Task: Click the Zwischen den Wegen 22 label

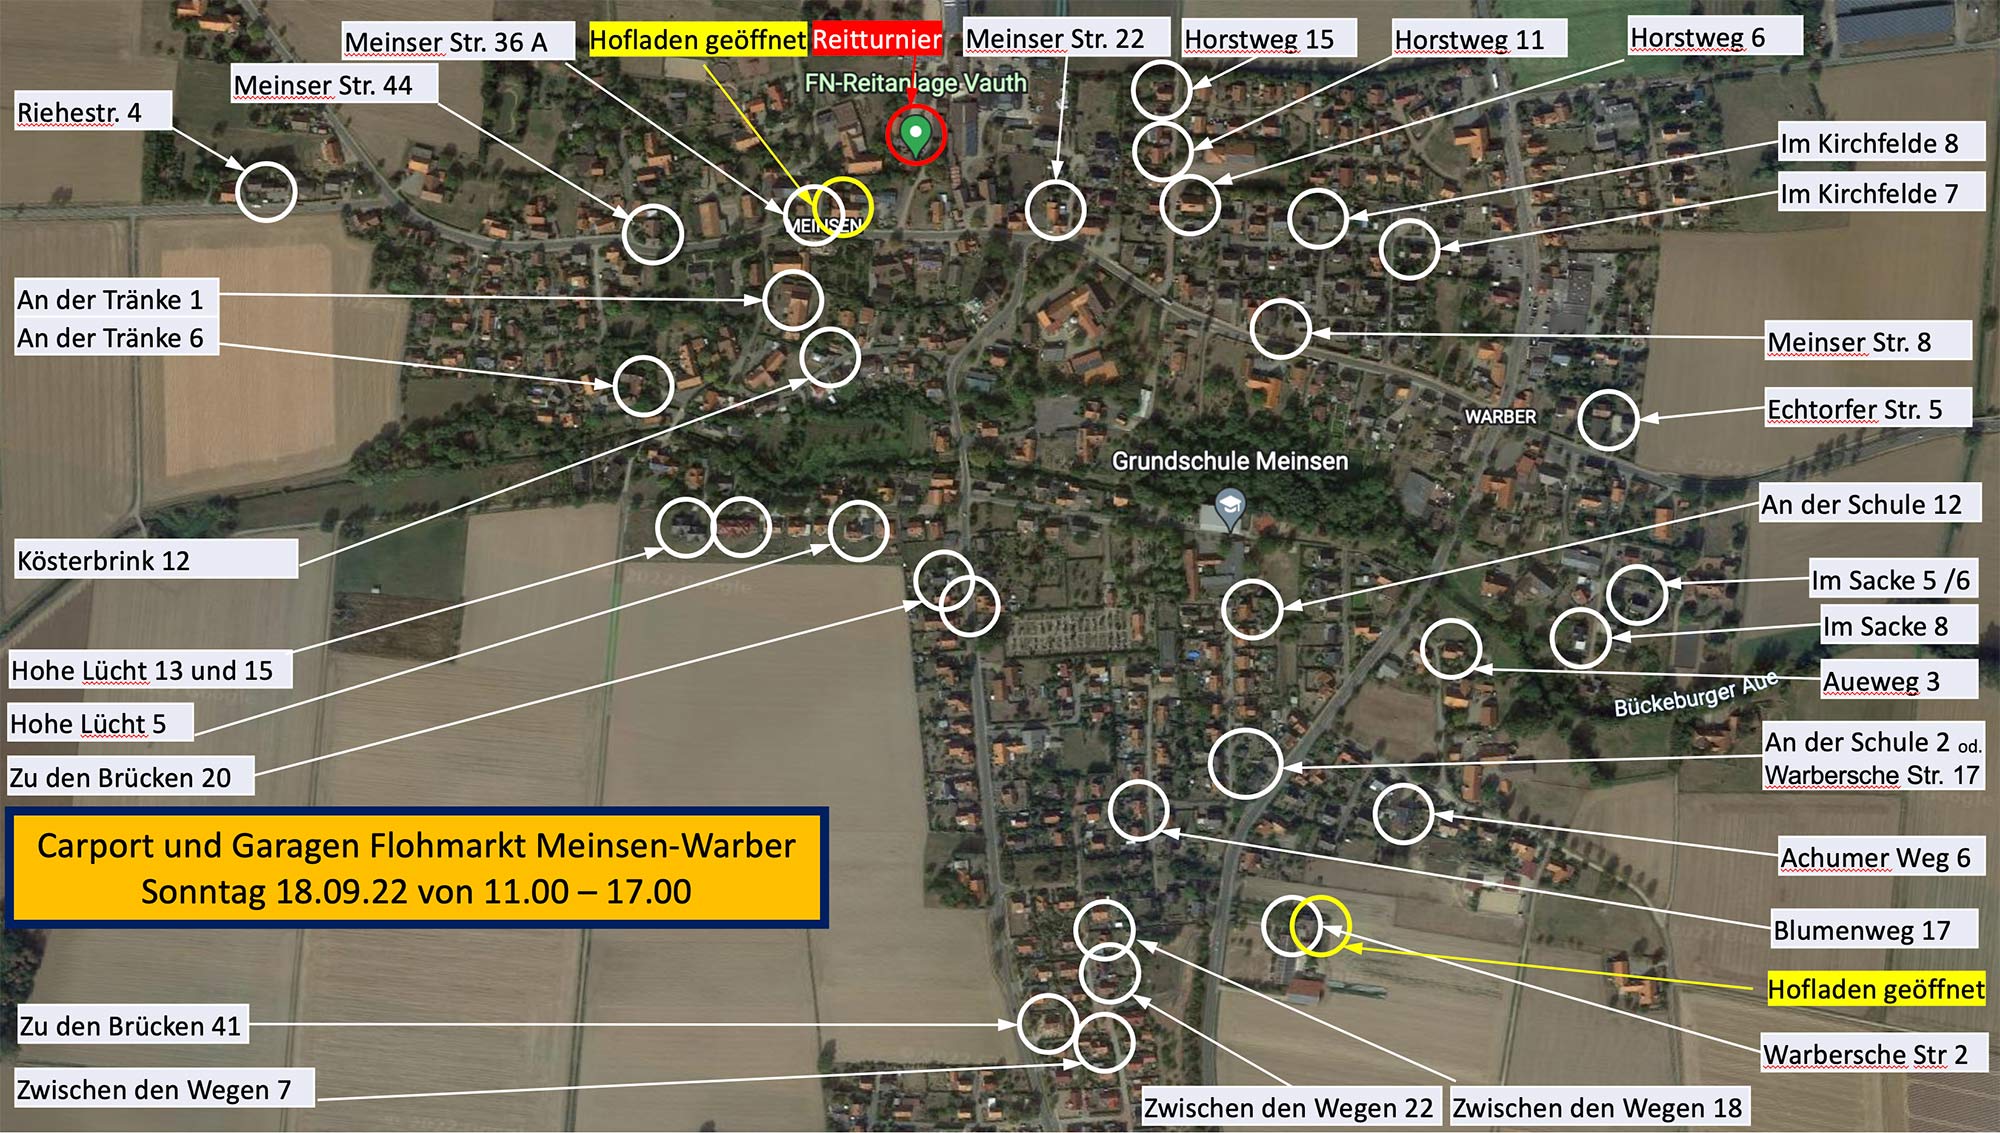Action: click(x=1288, y=1108)
